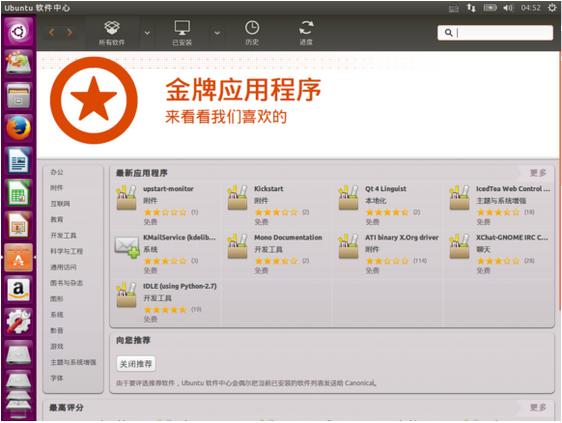
Task: Switch to the 已安装 (Installed) view
Action: pyautogui.click(x=182, y=33)
